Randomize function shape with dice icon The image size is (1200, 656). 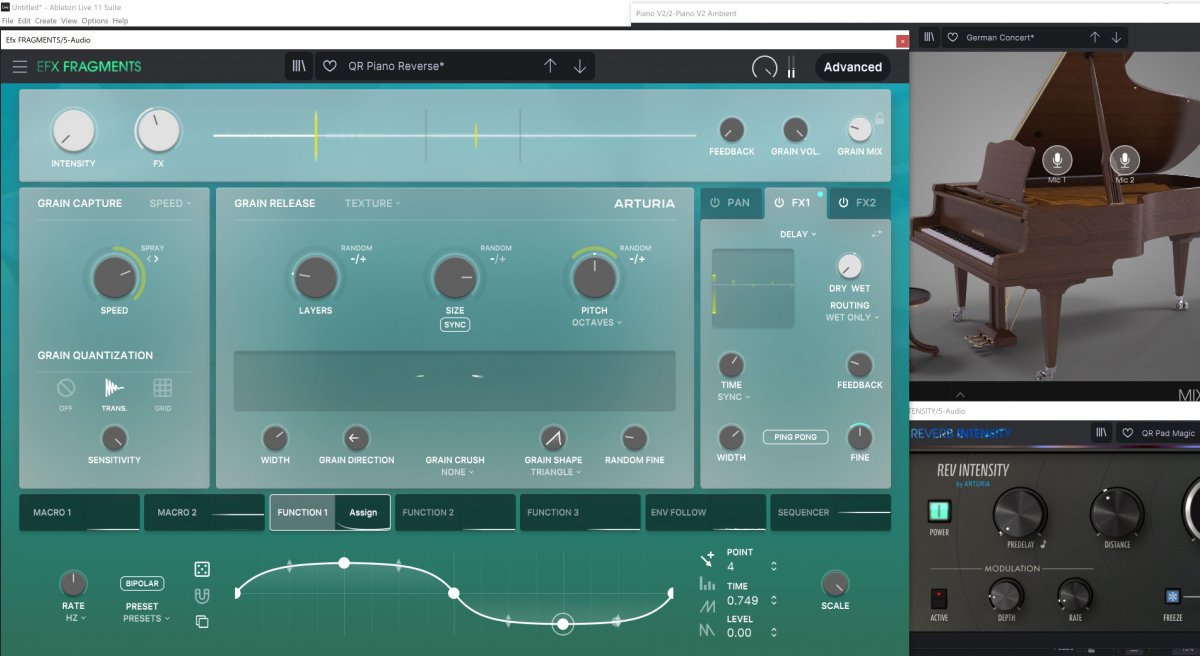pyautogui.click(x=202, y=569)
